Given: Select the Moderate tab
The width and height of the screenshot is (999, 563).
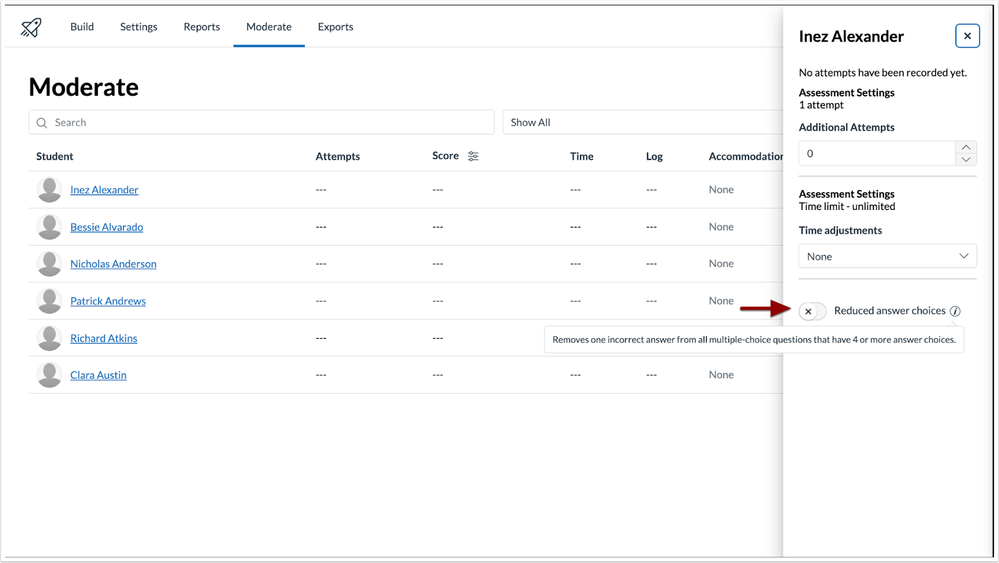Looking at the screenshot, I should click(269, 27).
